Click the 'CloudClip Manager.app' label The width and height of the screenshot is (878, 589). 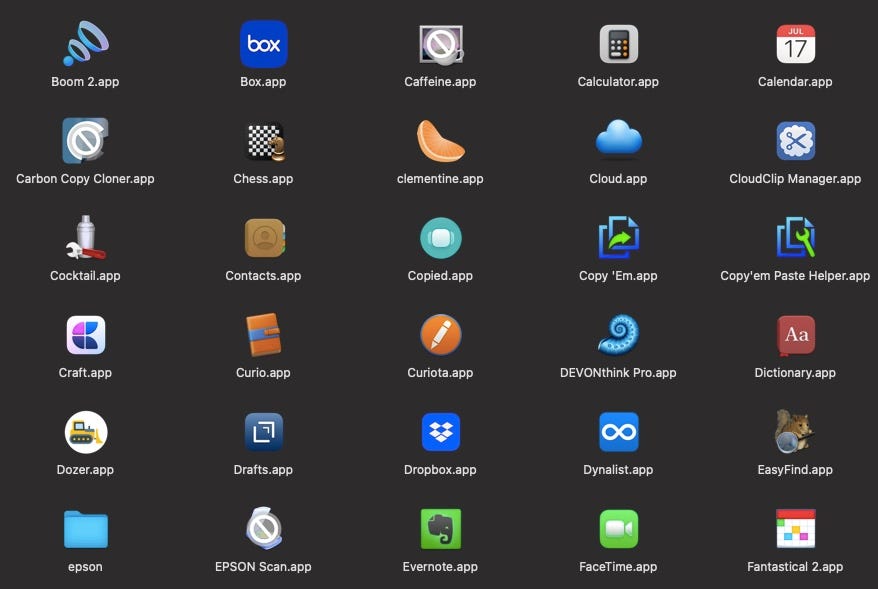click(795, 179)
